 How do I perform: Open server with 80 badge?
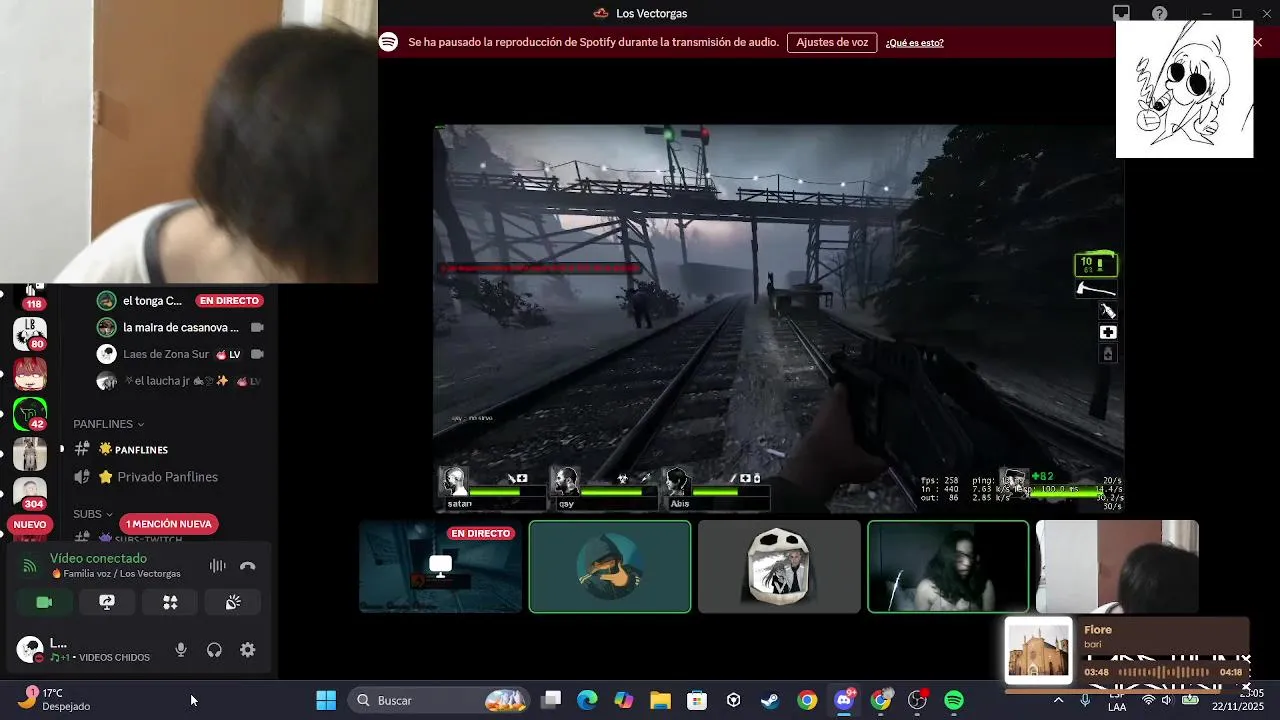tap(29, 333)
